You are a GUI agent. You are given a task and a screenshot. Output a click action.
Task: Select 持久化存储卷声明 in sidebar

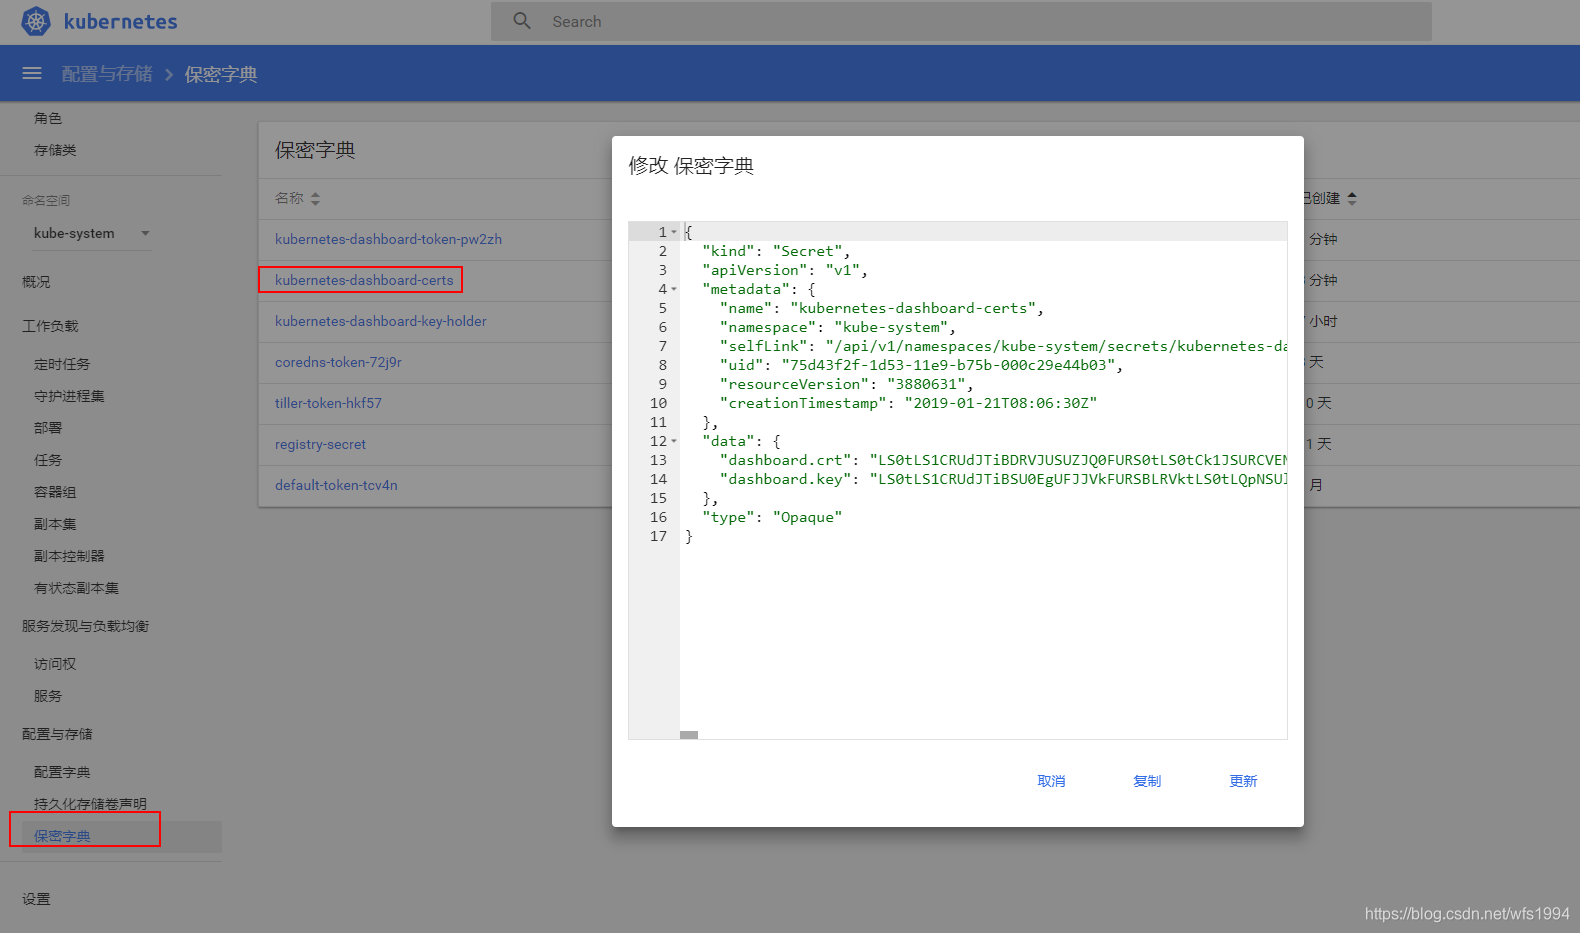90,804
